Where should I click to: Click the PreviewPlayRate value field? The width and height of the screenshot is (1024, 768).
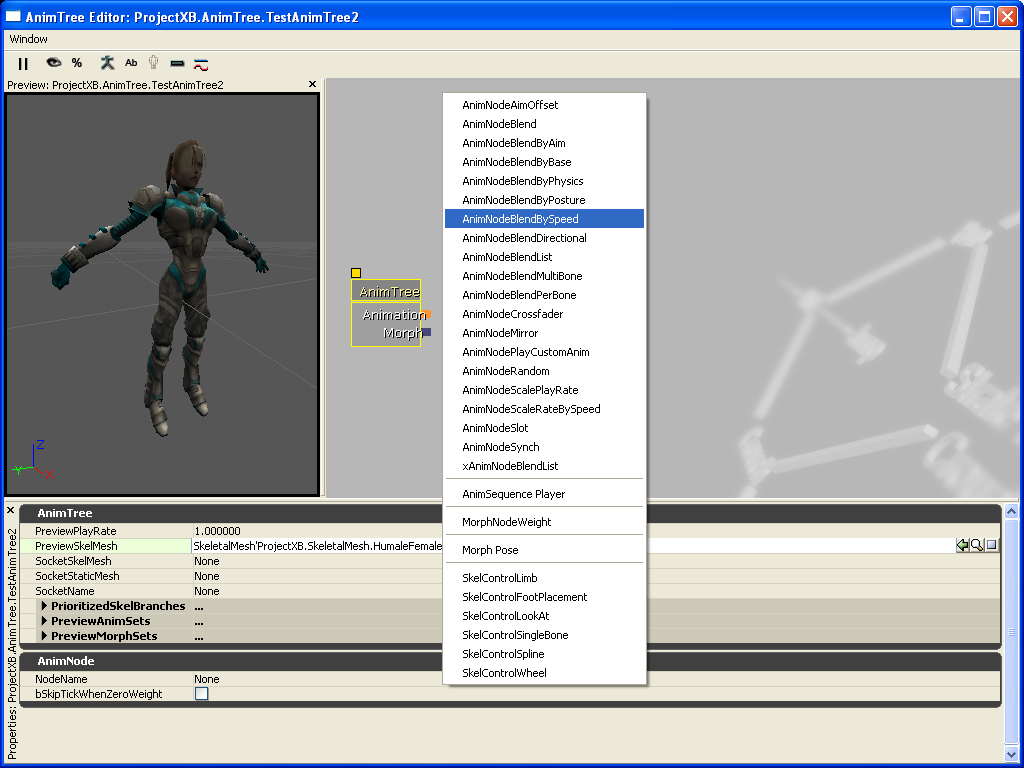coord(250,530)
